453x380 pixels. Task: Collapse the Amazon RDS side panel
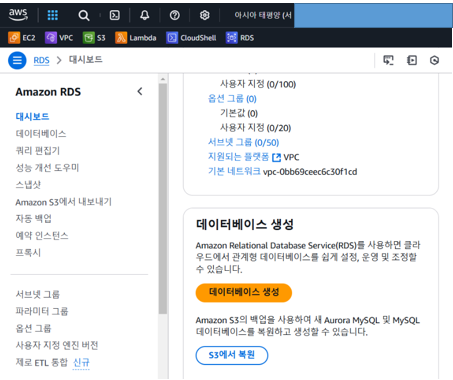tap(140, 91)
